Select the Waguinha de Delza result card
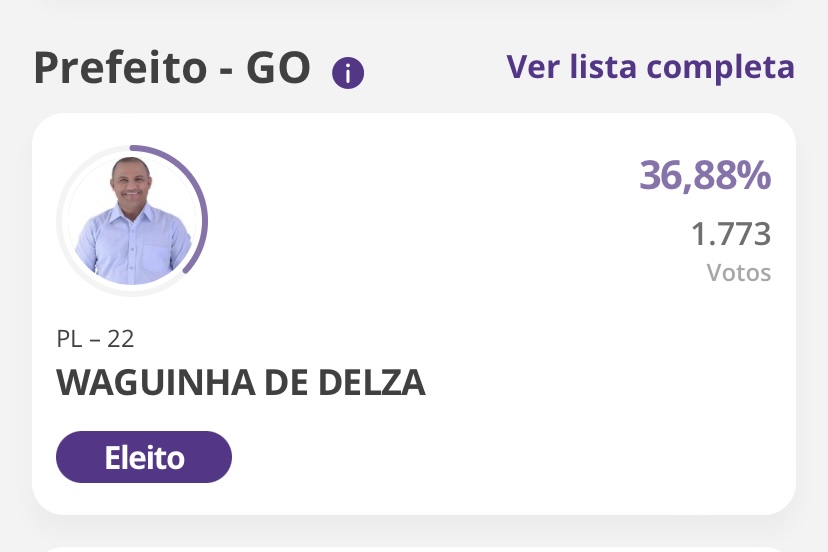Screen dimensions: 828x552 414,314
